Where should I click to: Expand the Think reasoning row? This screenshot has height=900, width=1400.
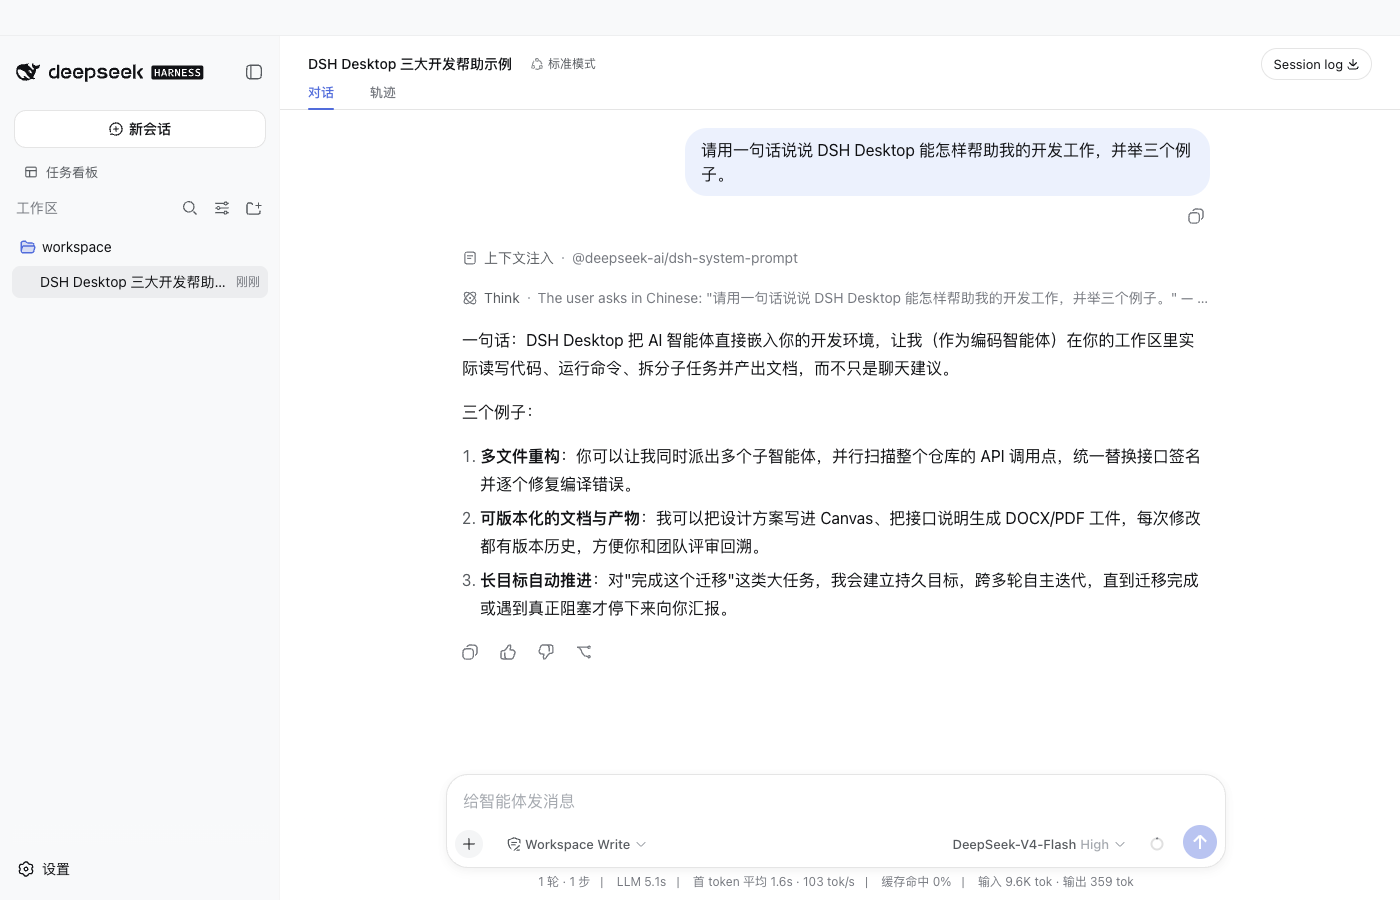tap(836, 298)
